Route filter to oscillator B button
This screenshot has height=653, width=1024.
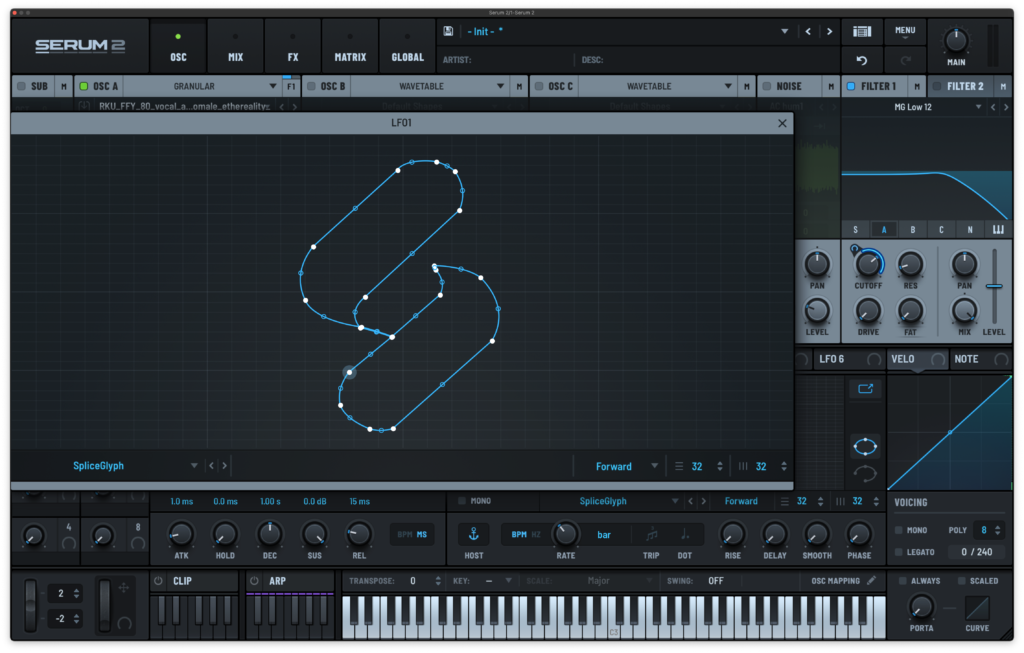pos(912,230)
